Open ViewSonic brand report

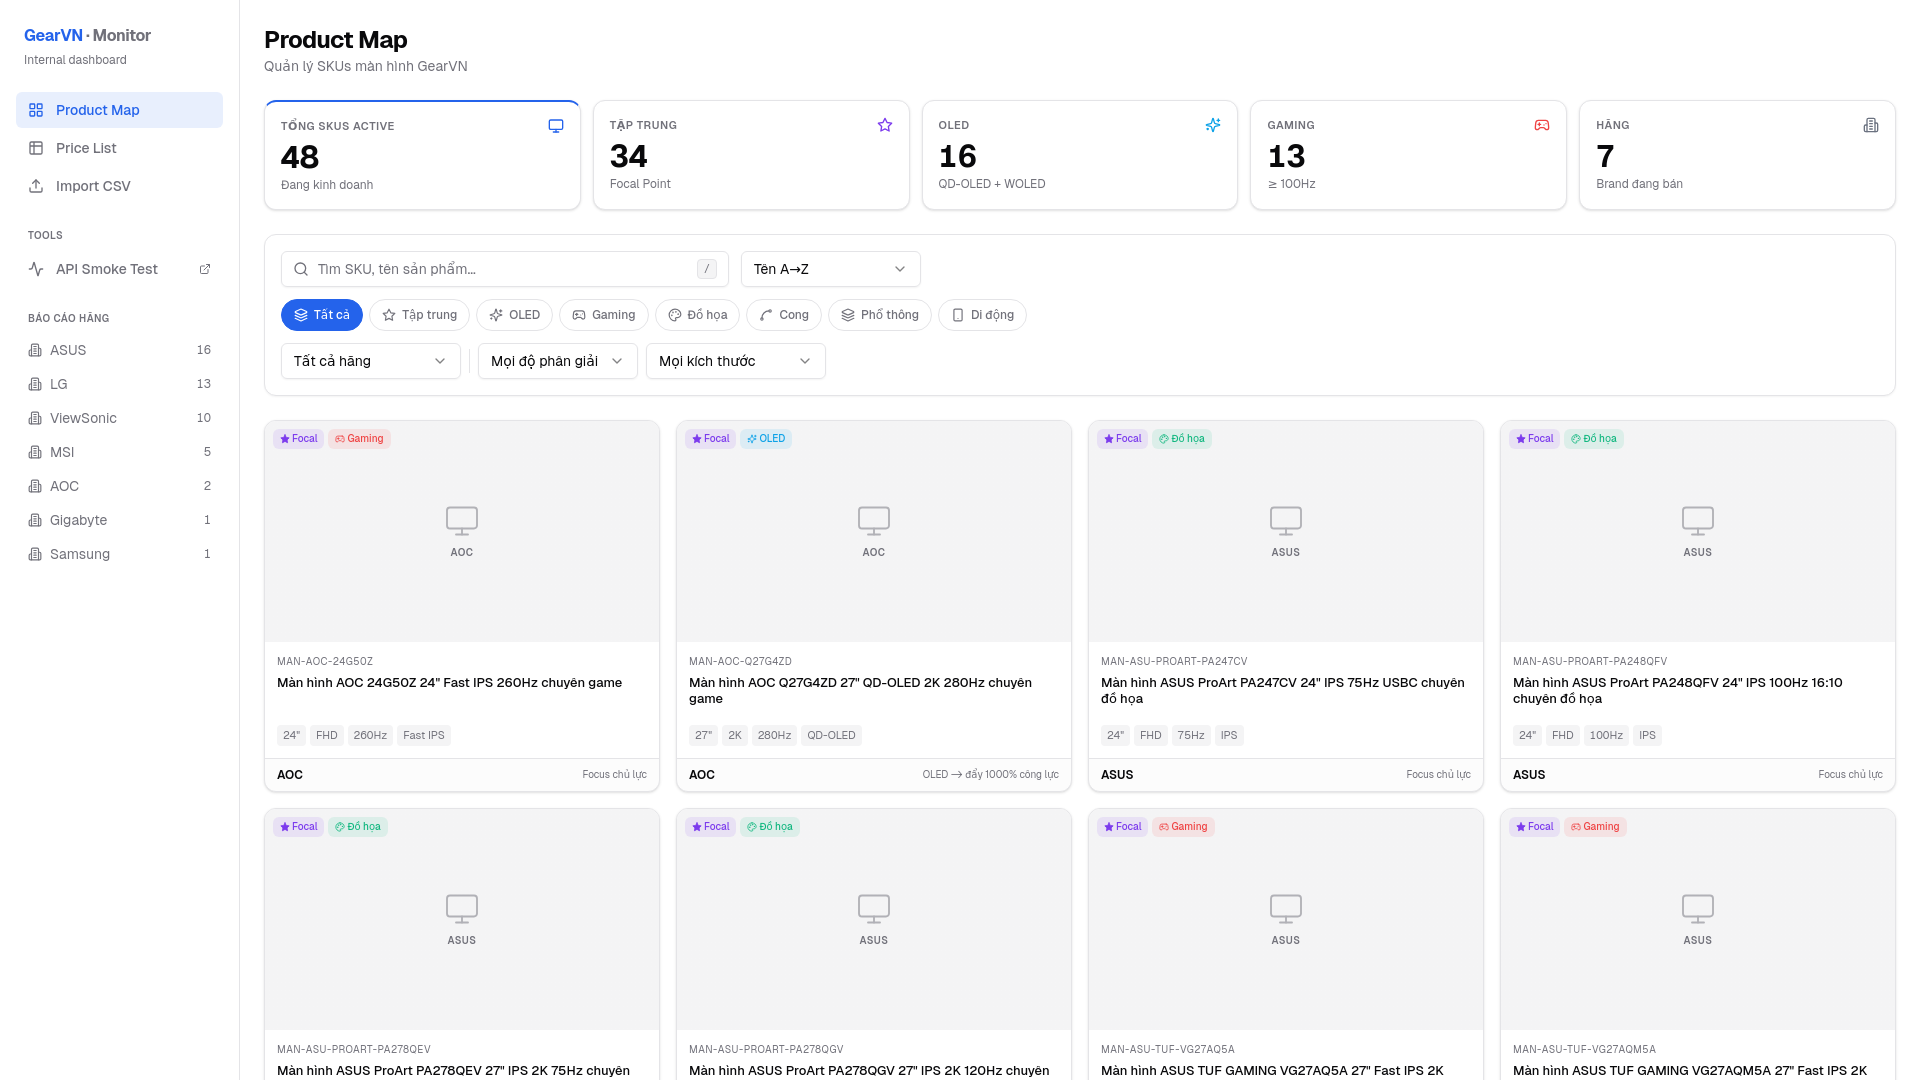tap(119, 418)
